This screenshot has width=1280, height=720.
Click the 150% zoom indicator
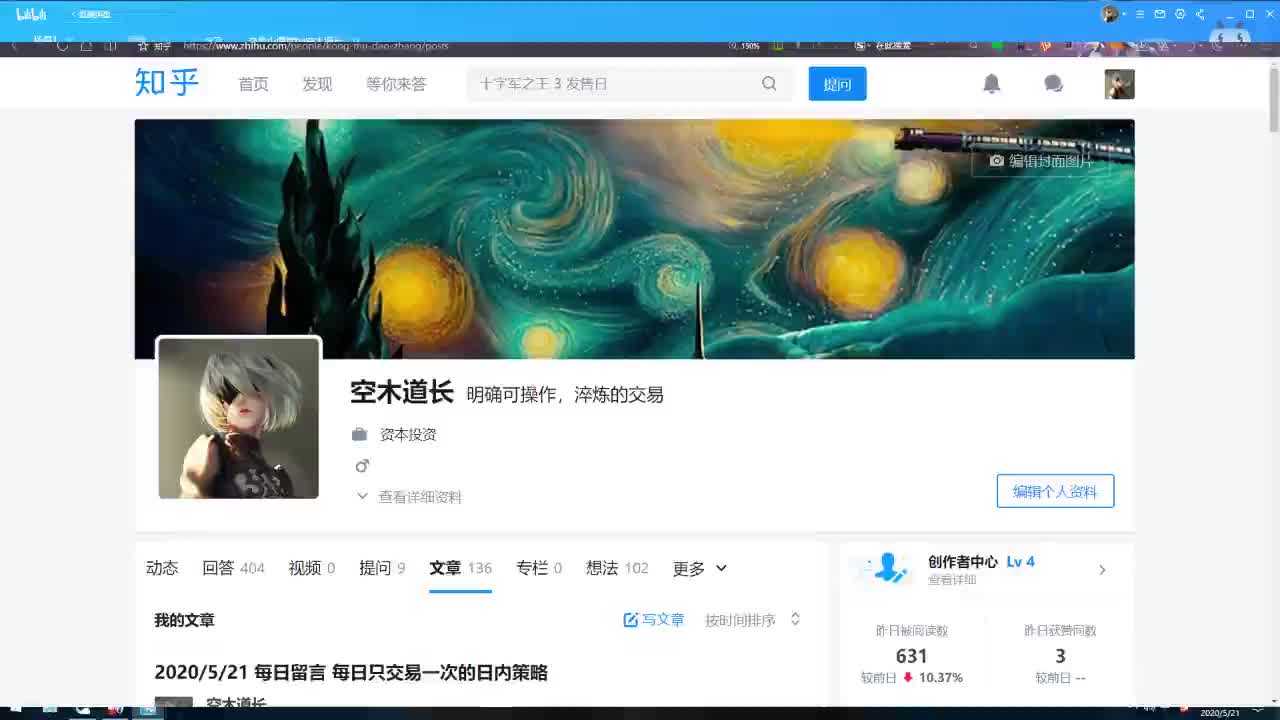(x=745, y=46)
